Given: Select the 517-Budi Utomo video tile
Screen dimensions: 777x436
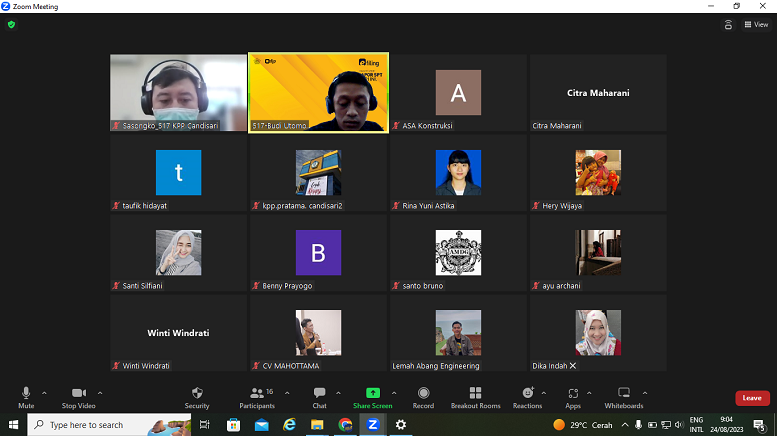Looking at the screenshot, I should point(318,92).
